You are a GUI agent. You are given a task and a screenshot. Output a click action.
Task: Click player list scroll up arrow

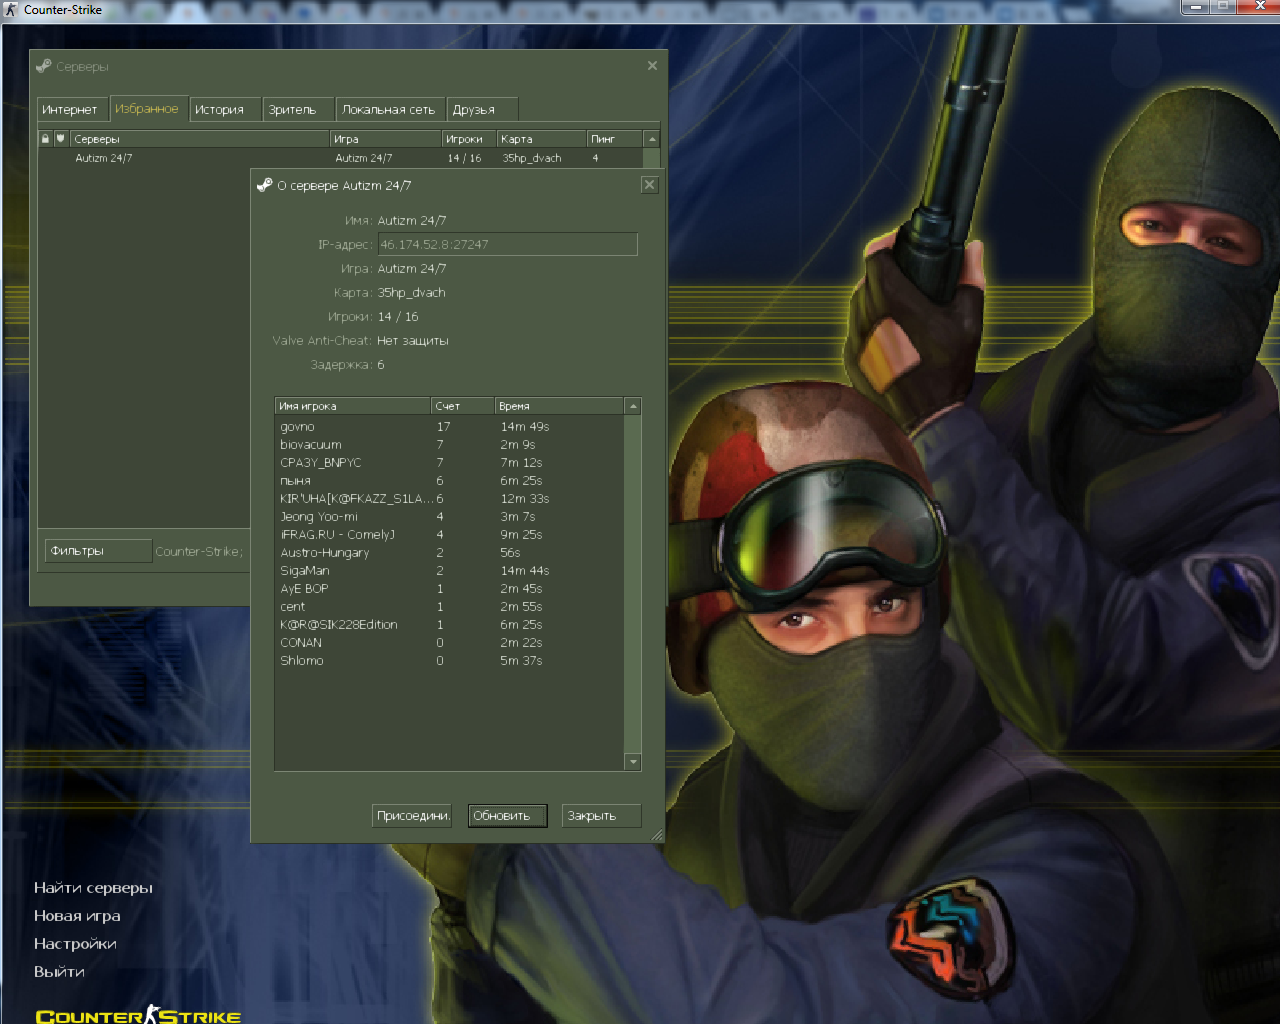click(632, 406)
